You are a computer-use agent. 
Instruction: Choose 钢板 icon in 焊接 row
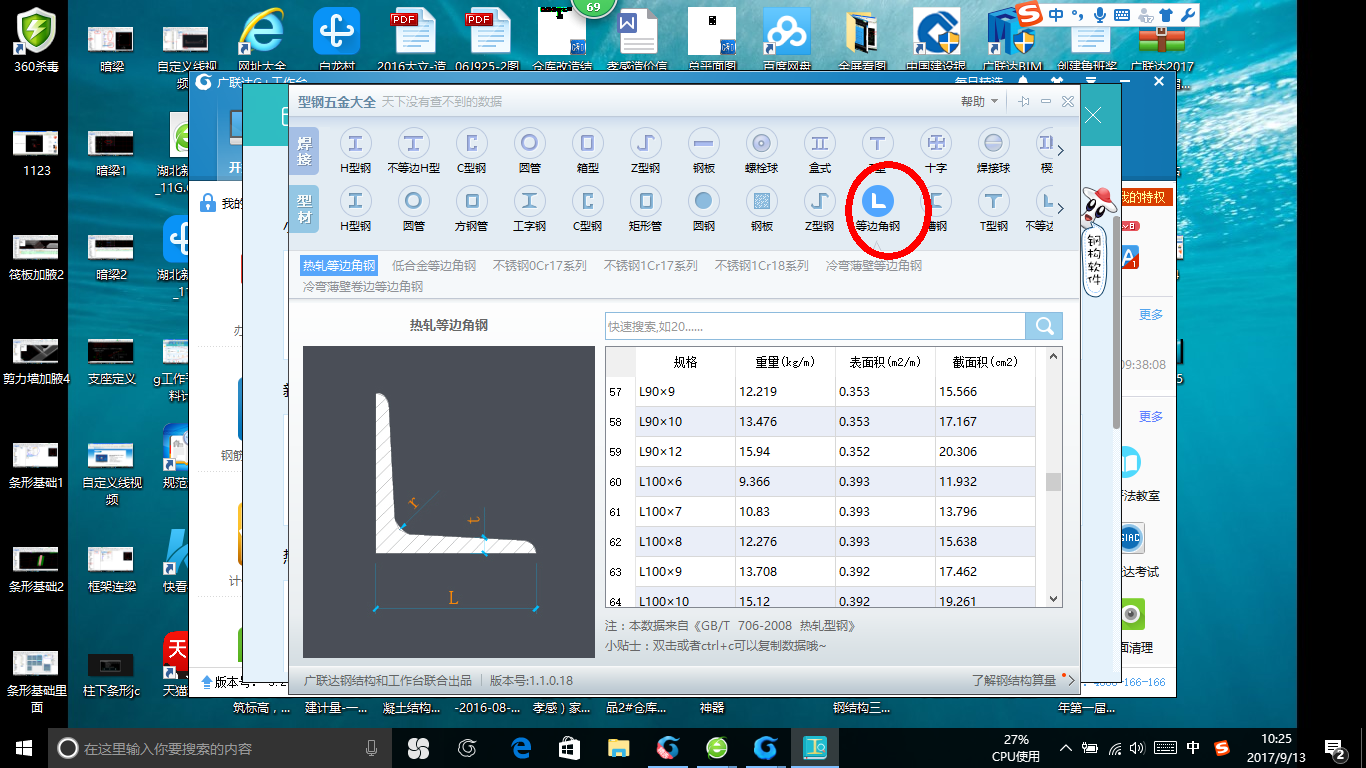[703, 143]
